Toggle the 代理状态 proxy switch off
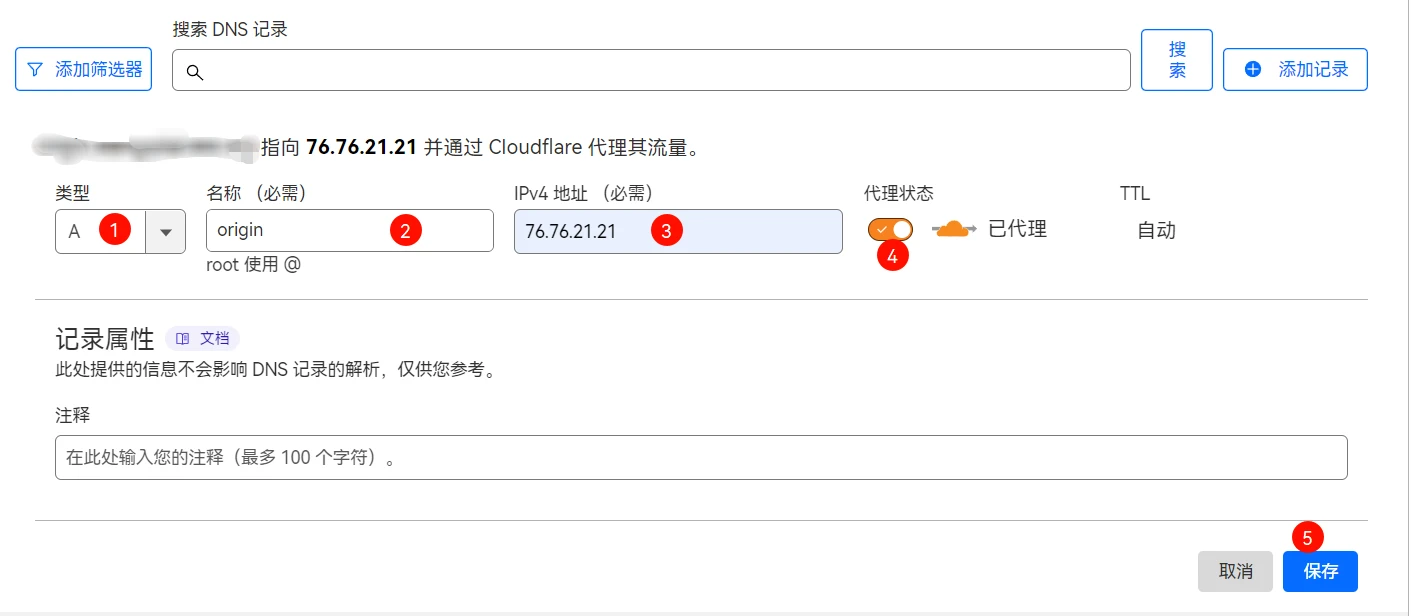The height and width of the screenshot is (616, 1423). pyautogui.click(x=890, y=229)
